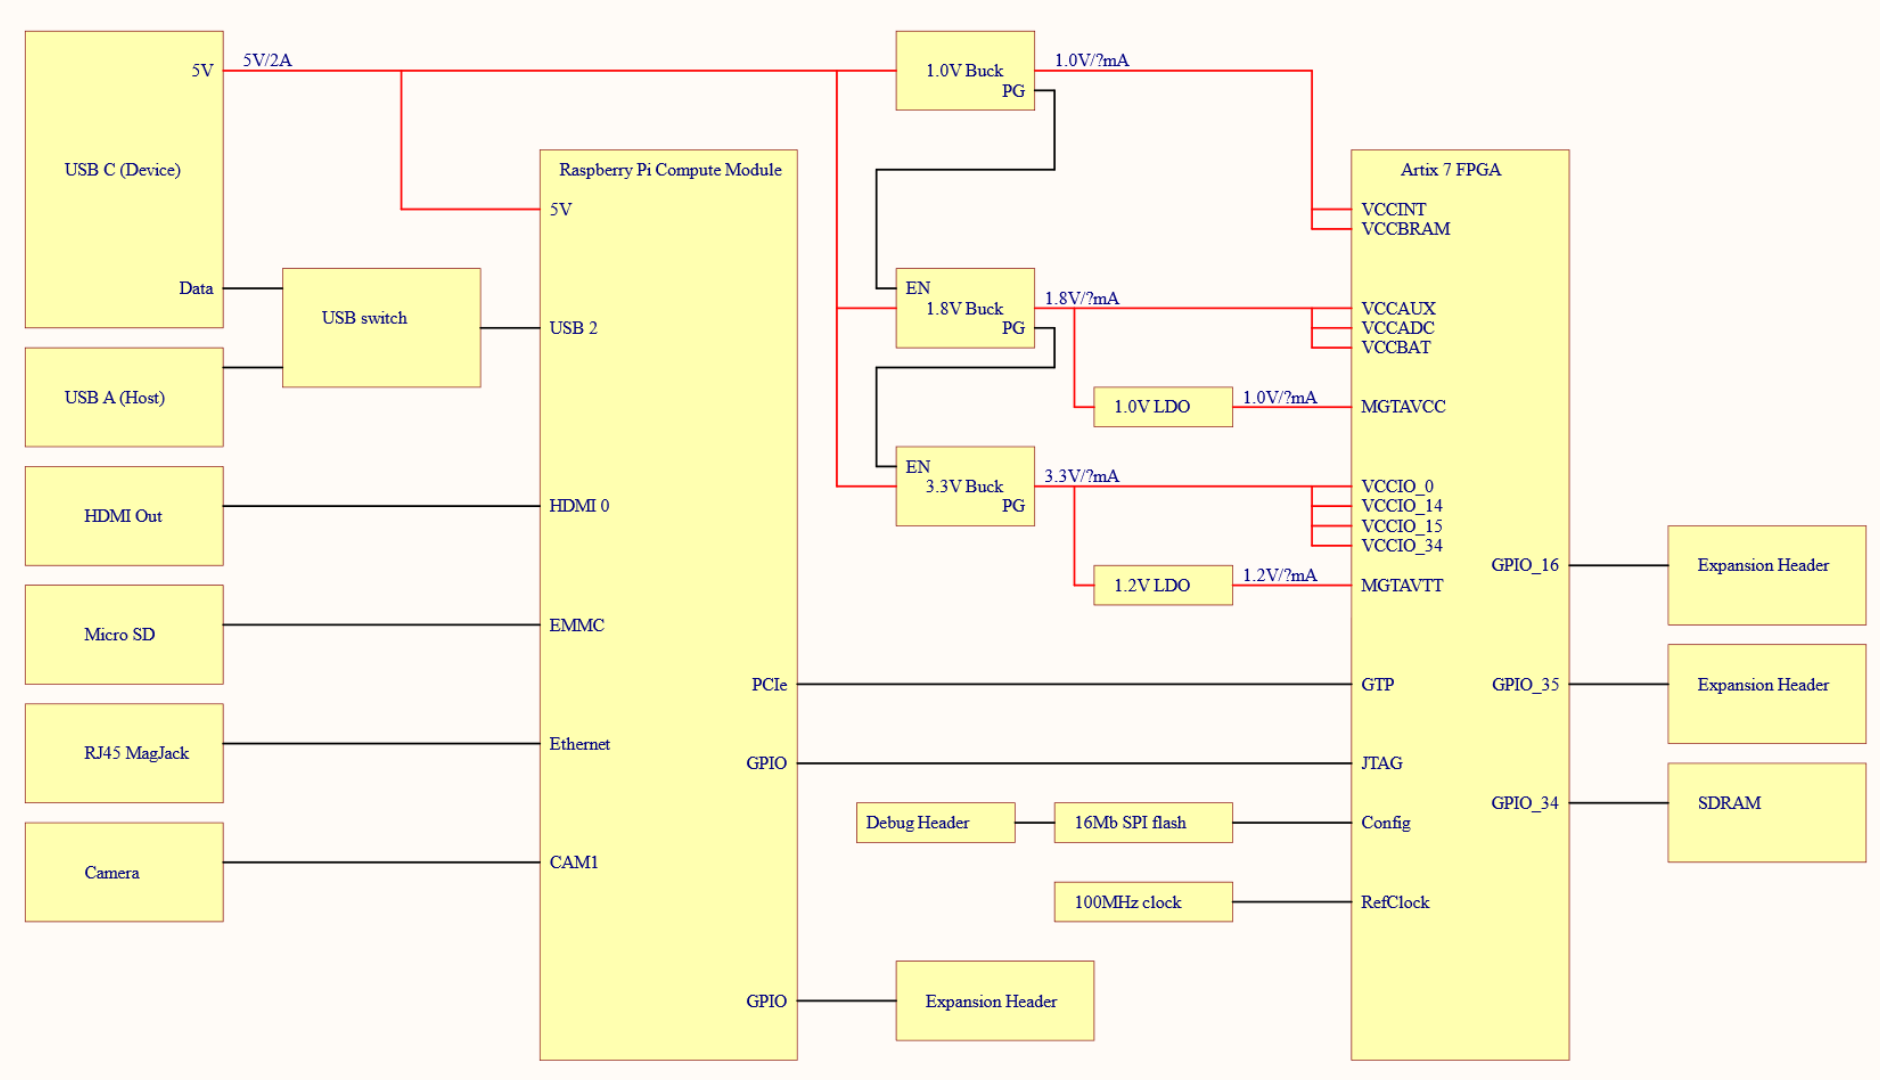Click the 1.2V LDO block
Viewport: 1880px width, 1080px height.
(x=1163, y=585)
